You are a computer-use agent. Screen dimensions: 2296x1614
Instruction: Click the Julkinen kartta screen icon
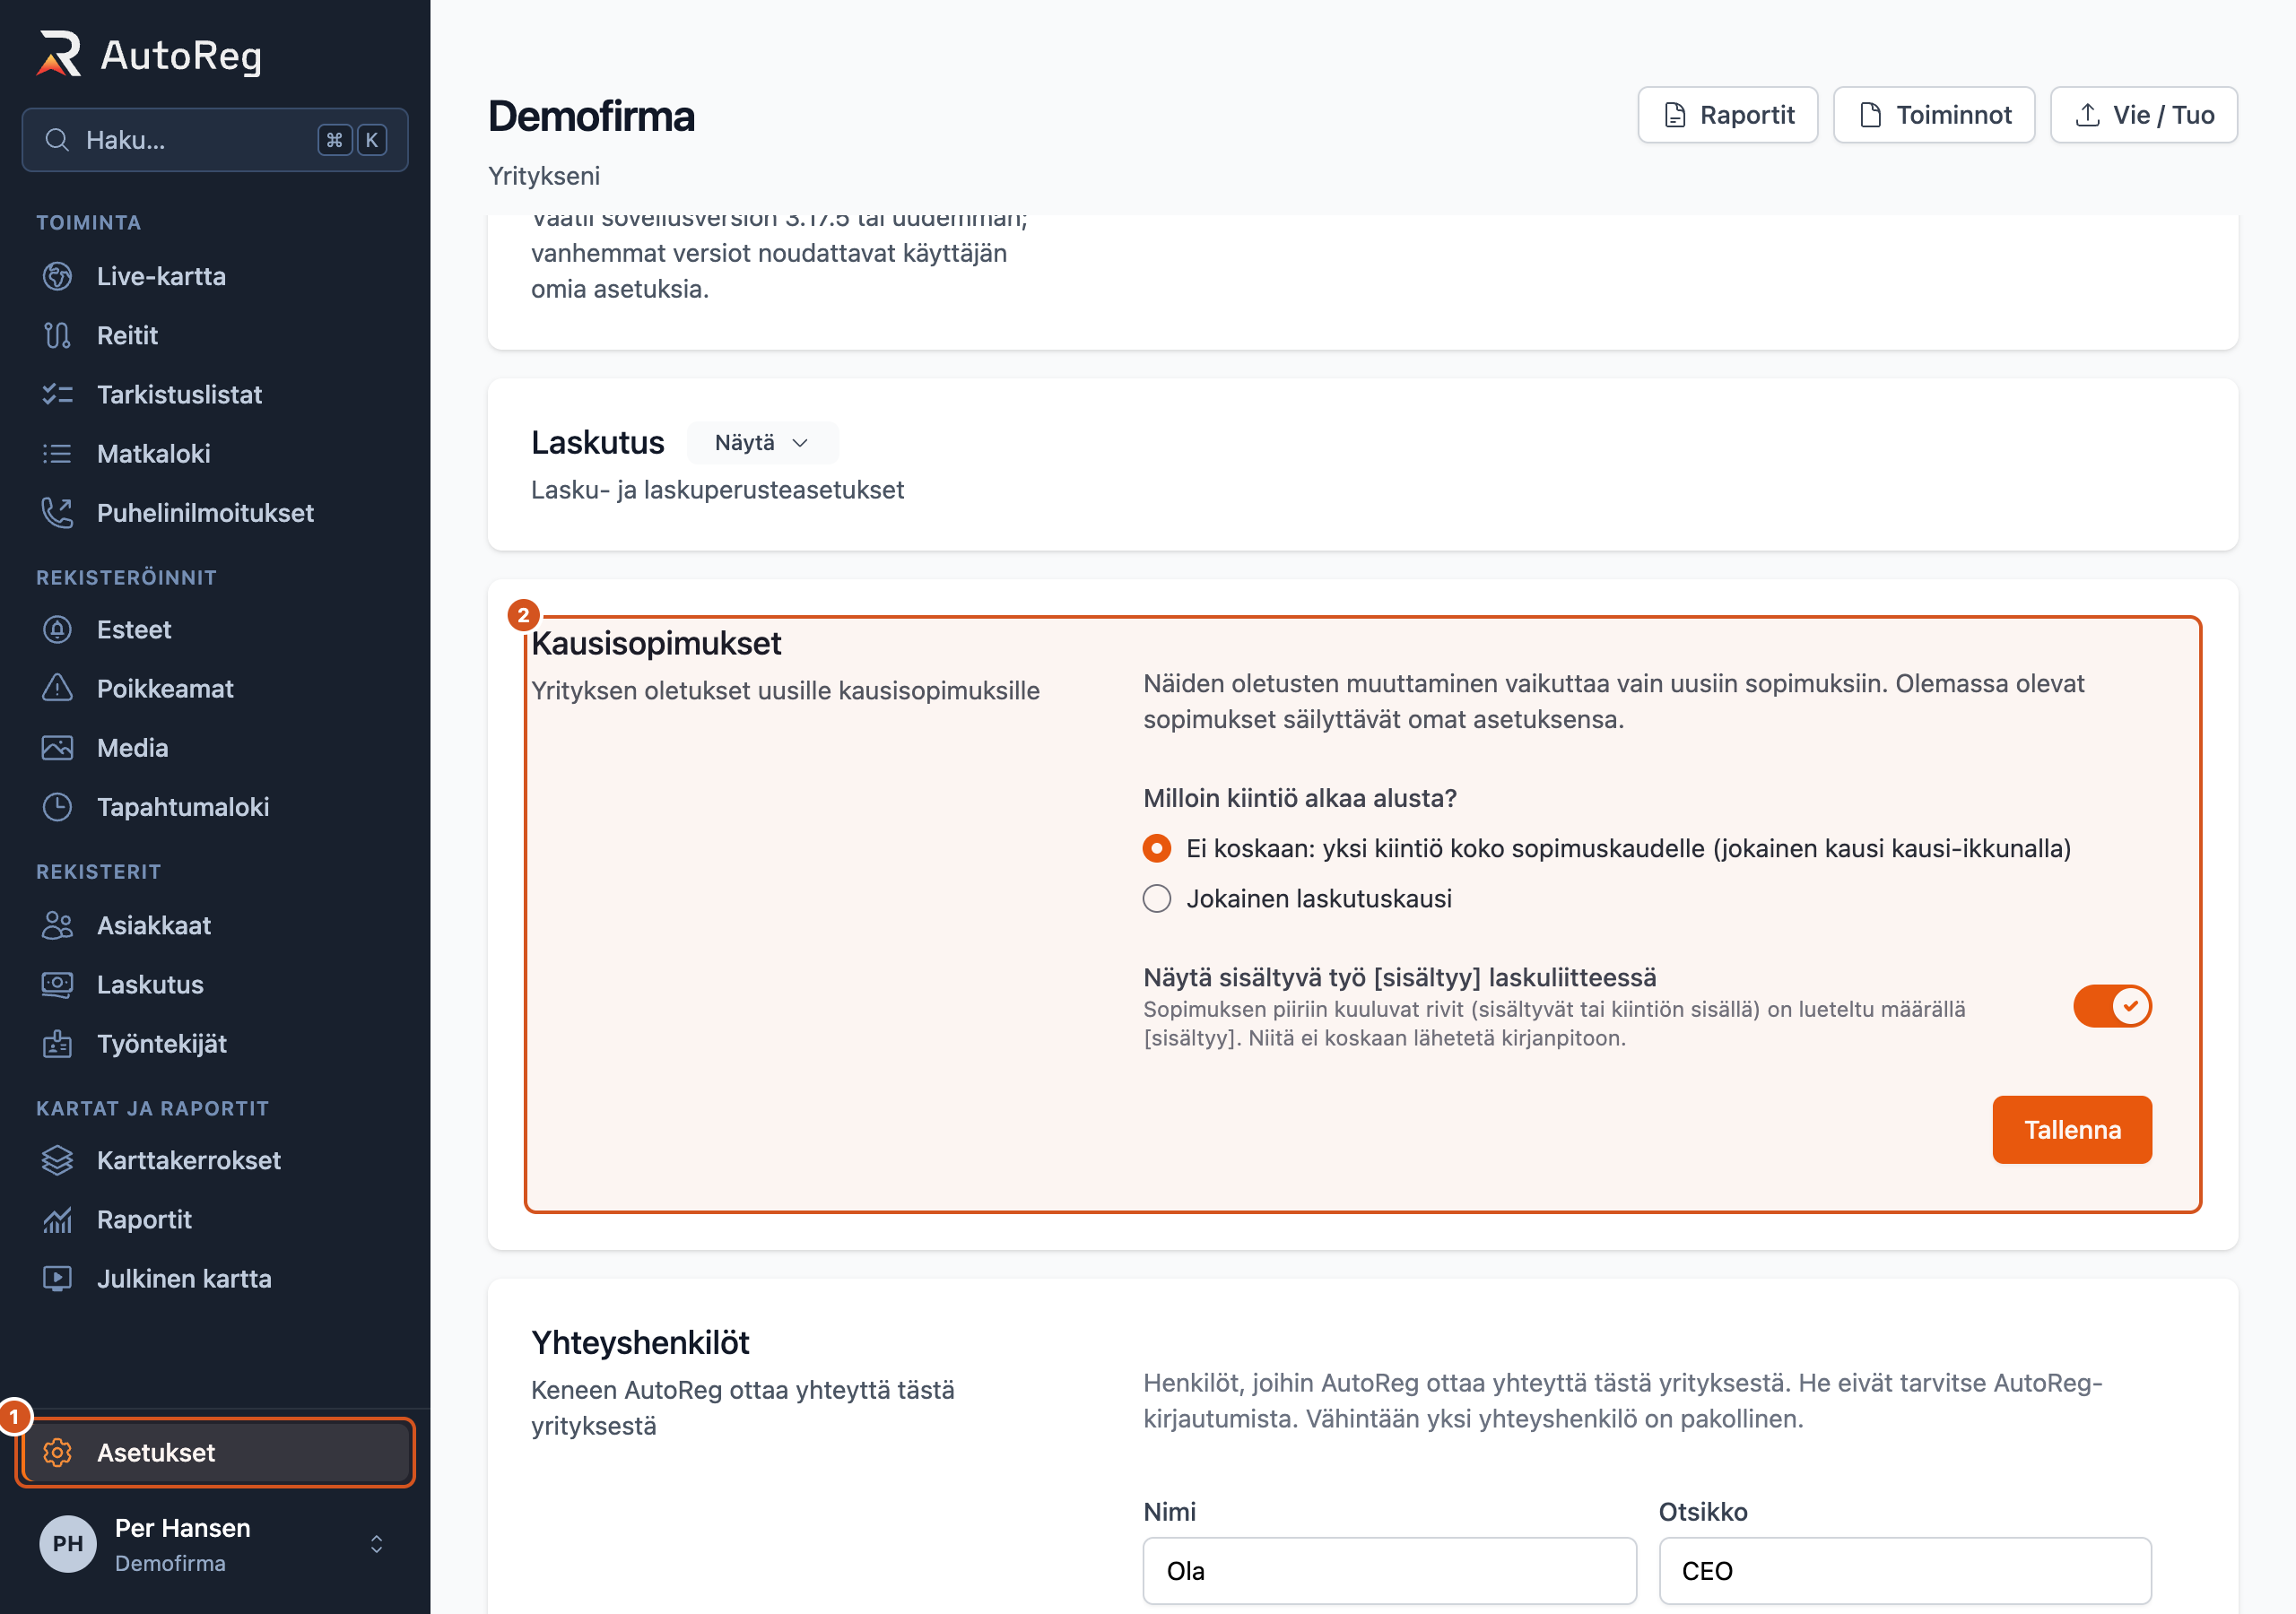(57, 1278)
